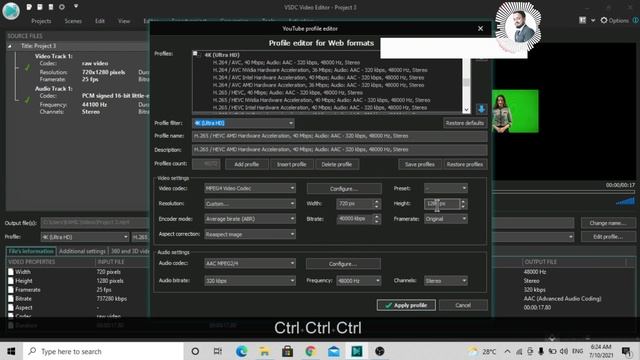Viewport: 640px width, 360px height.
Task: Open the Video codec dropdown
Action: tap(250, 188)
